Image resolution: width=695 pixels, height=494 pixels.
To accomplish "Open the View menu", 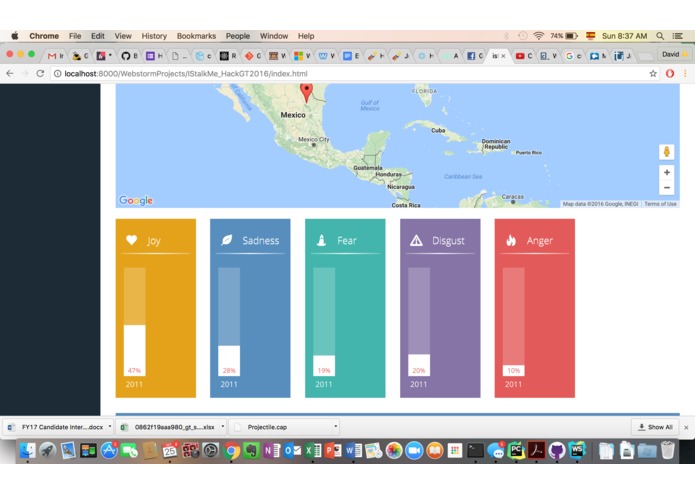I will pos(123,36).
